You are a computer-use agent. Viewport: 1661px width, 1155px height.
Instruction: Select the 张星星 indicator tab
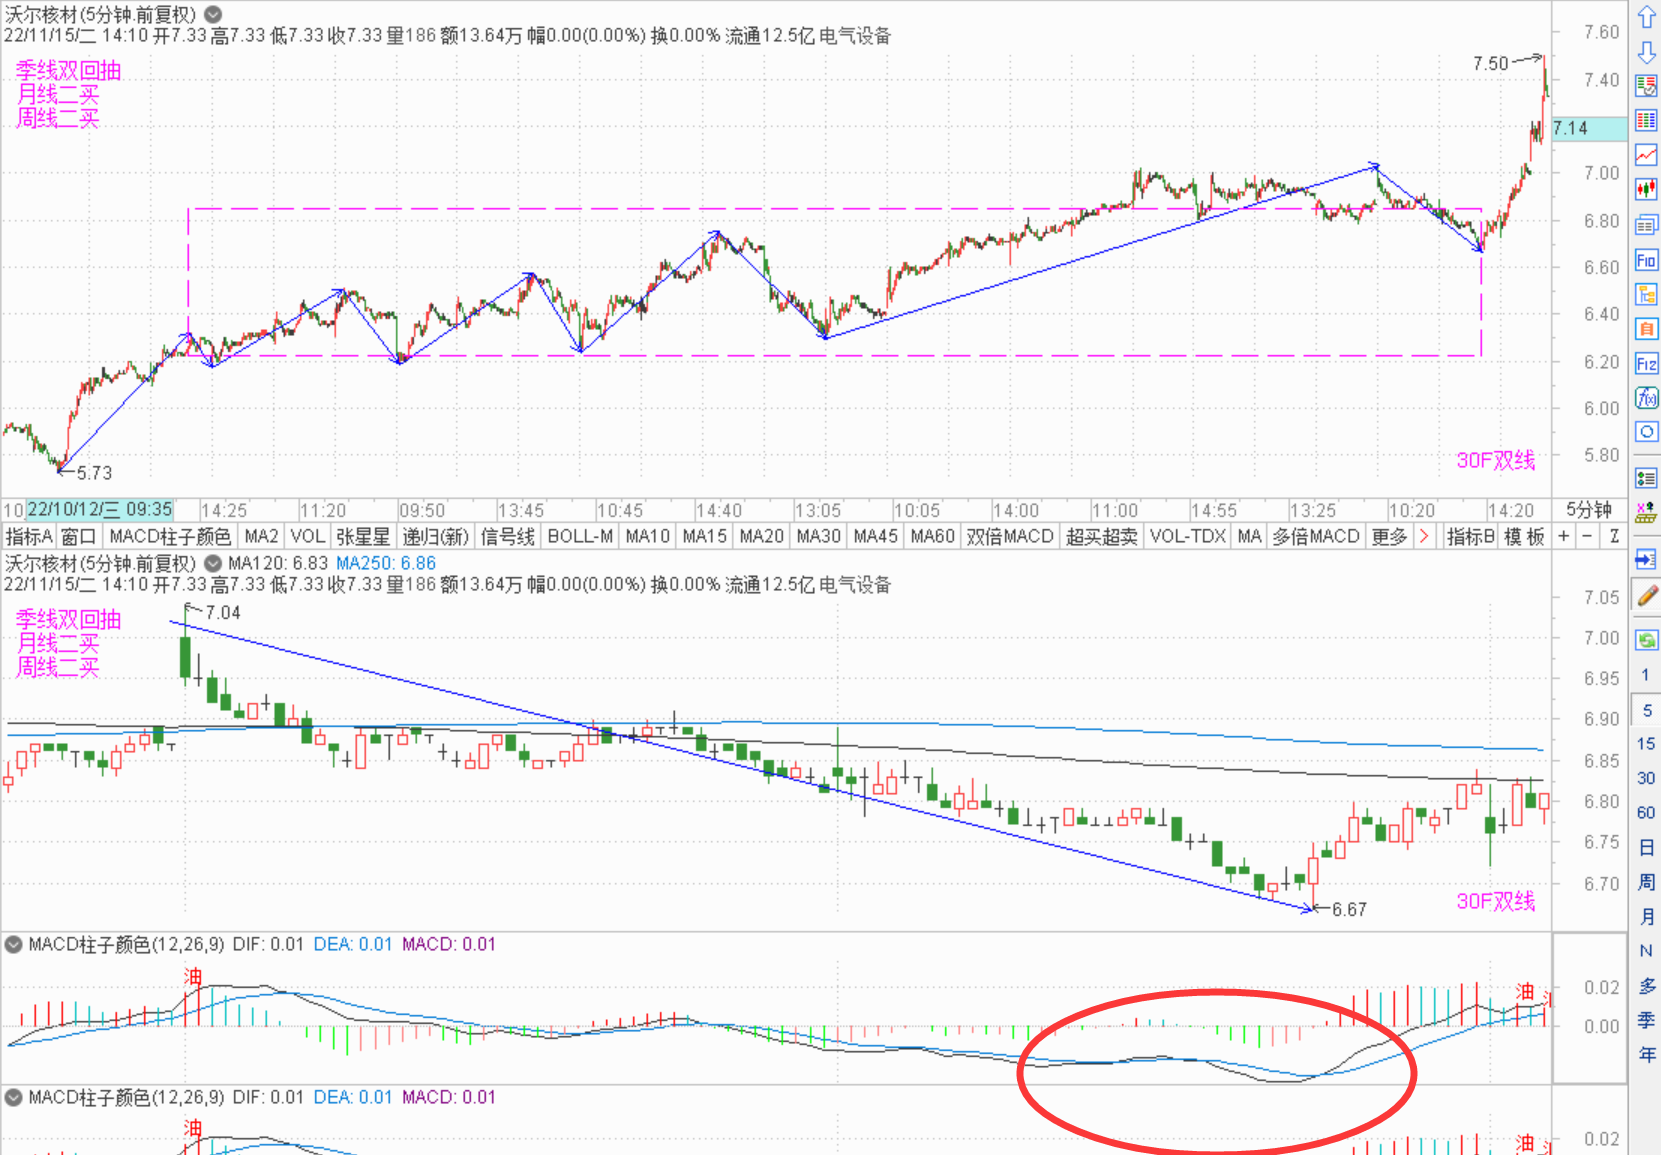tap(363, 536)
